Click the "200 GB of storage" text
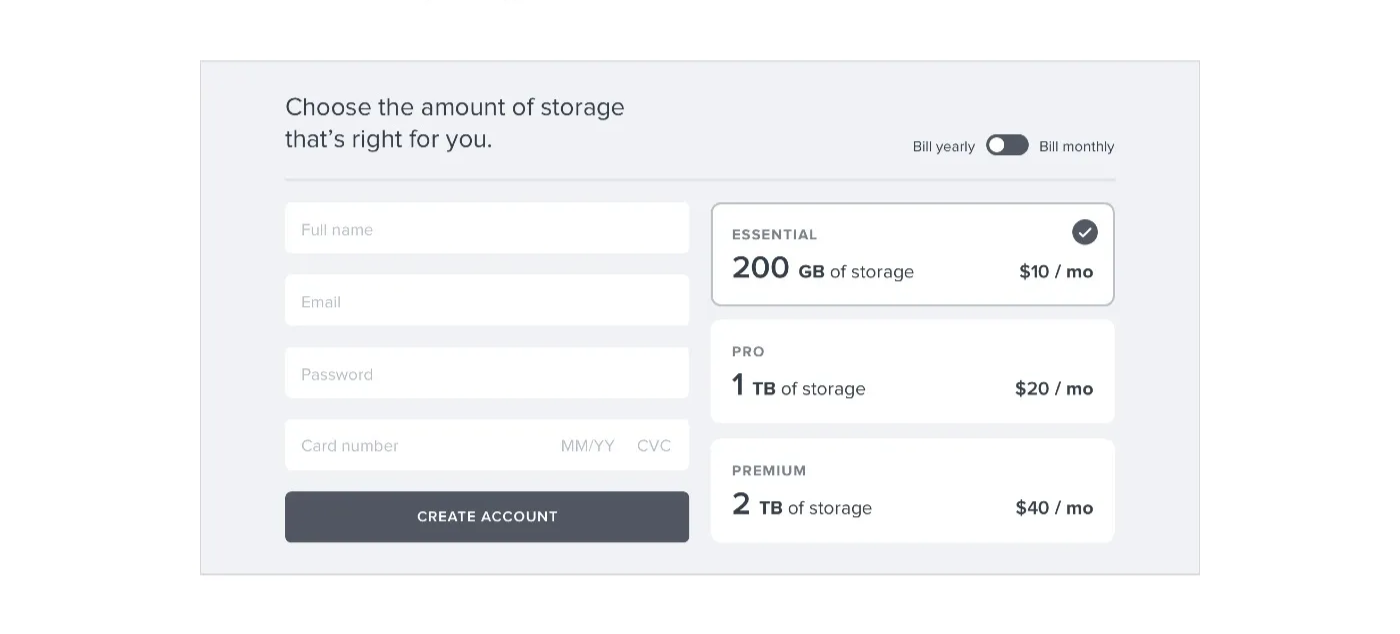 coord(822,270)
